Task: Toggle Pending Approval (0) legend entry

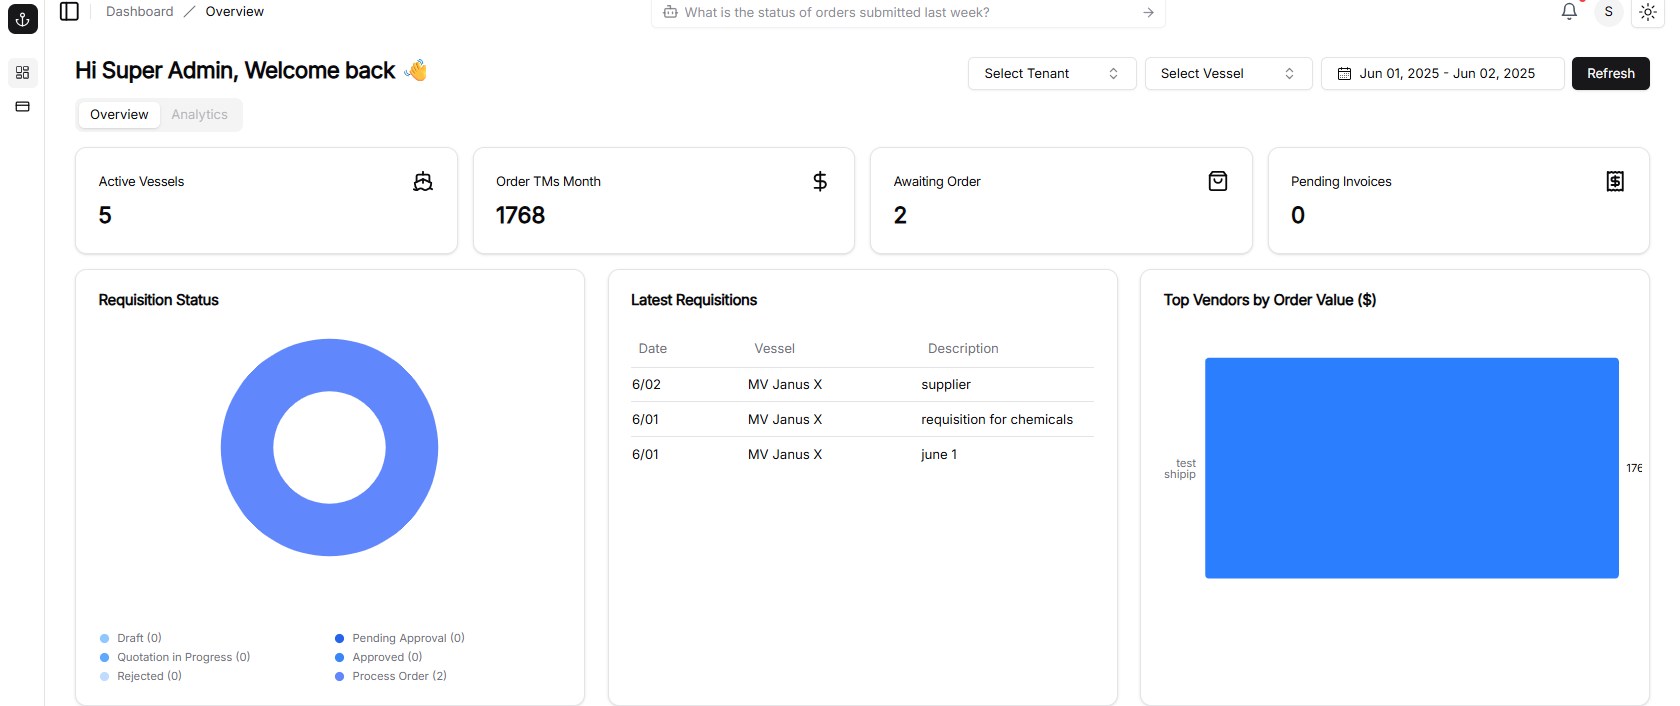Action: point(400,638)
